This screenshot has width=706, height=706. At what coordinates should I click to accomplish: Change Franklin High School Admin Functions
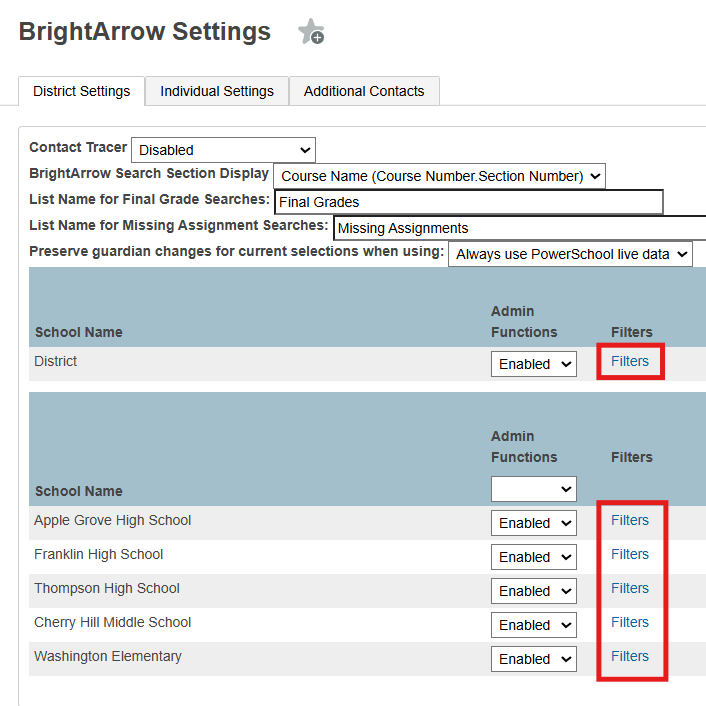[x=534, y=557]
